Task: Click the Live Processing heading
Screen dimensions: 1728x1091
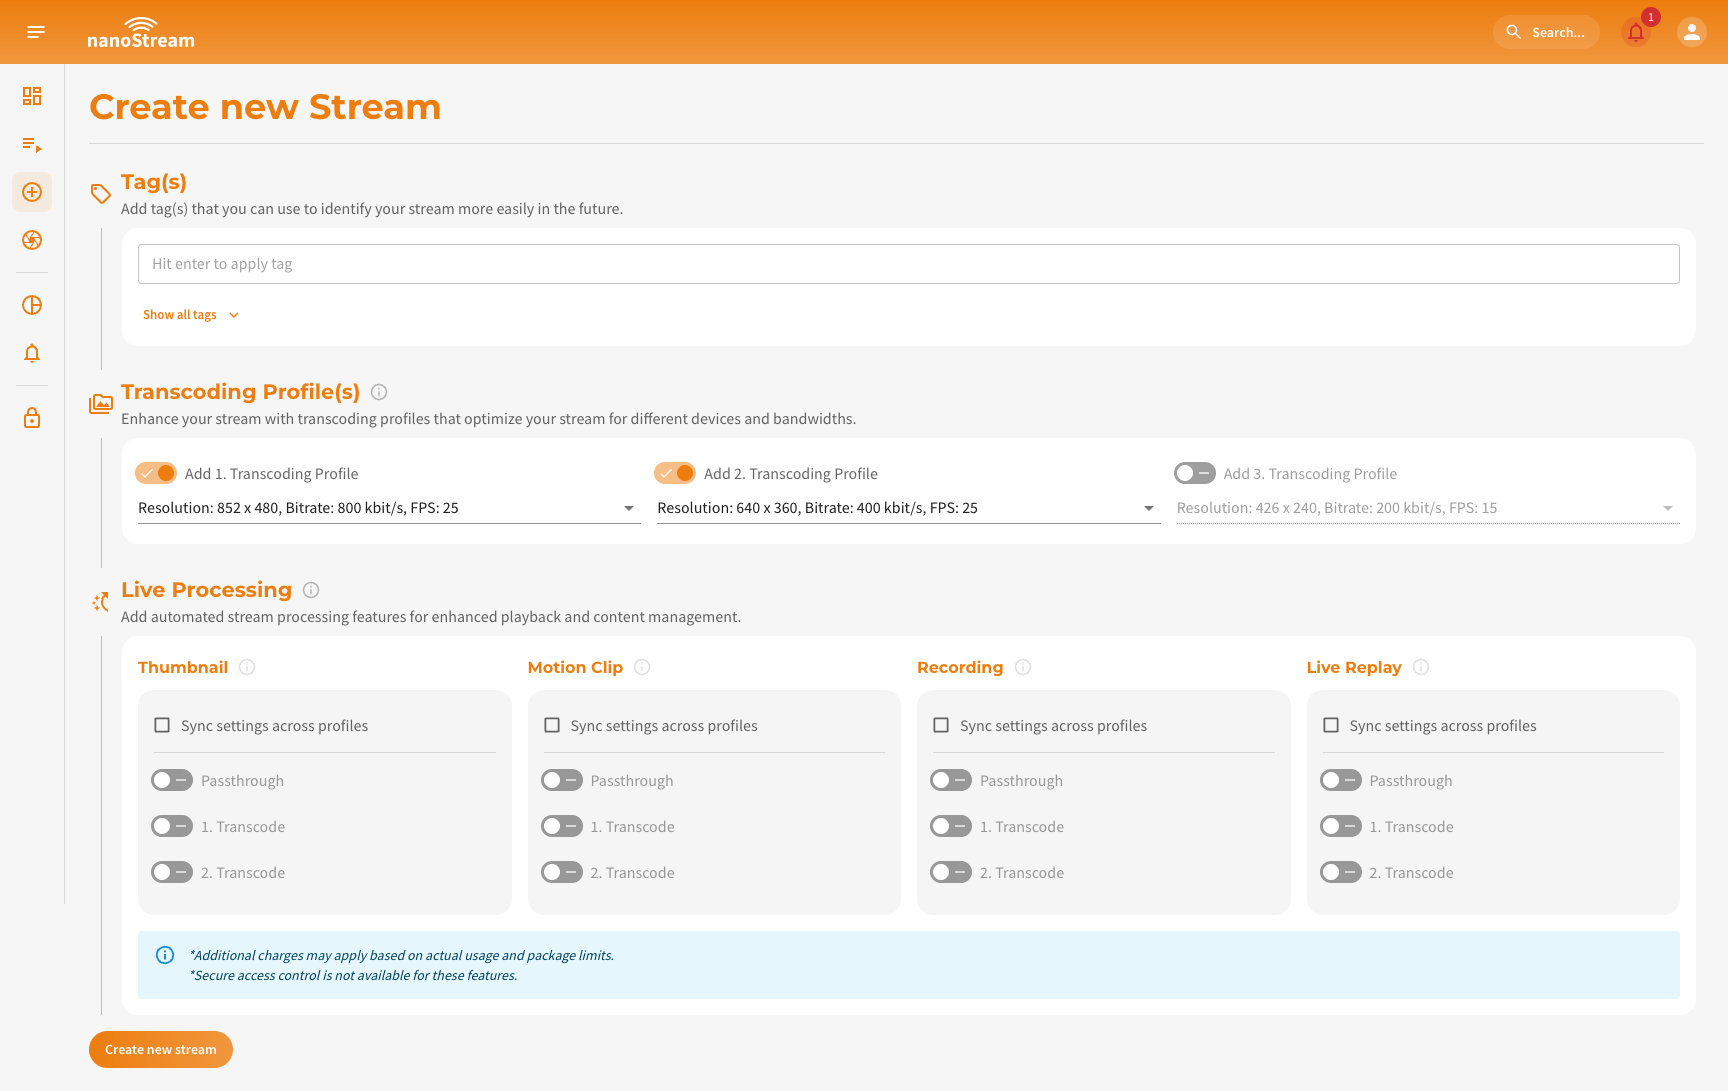Action: click(x=206, y=590)
